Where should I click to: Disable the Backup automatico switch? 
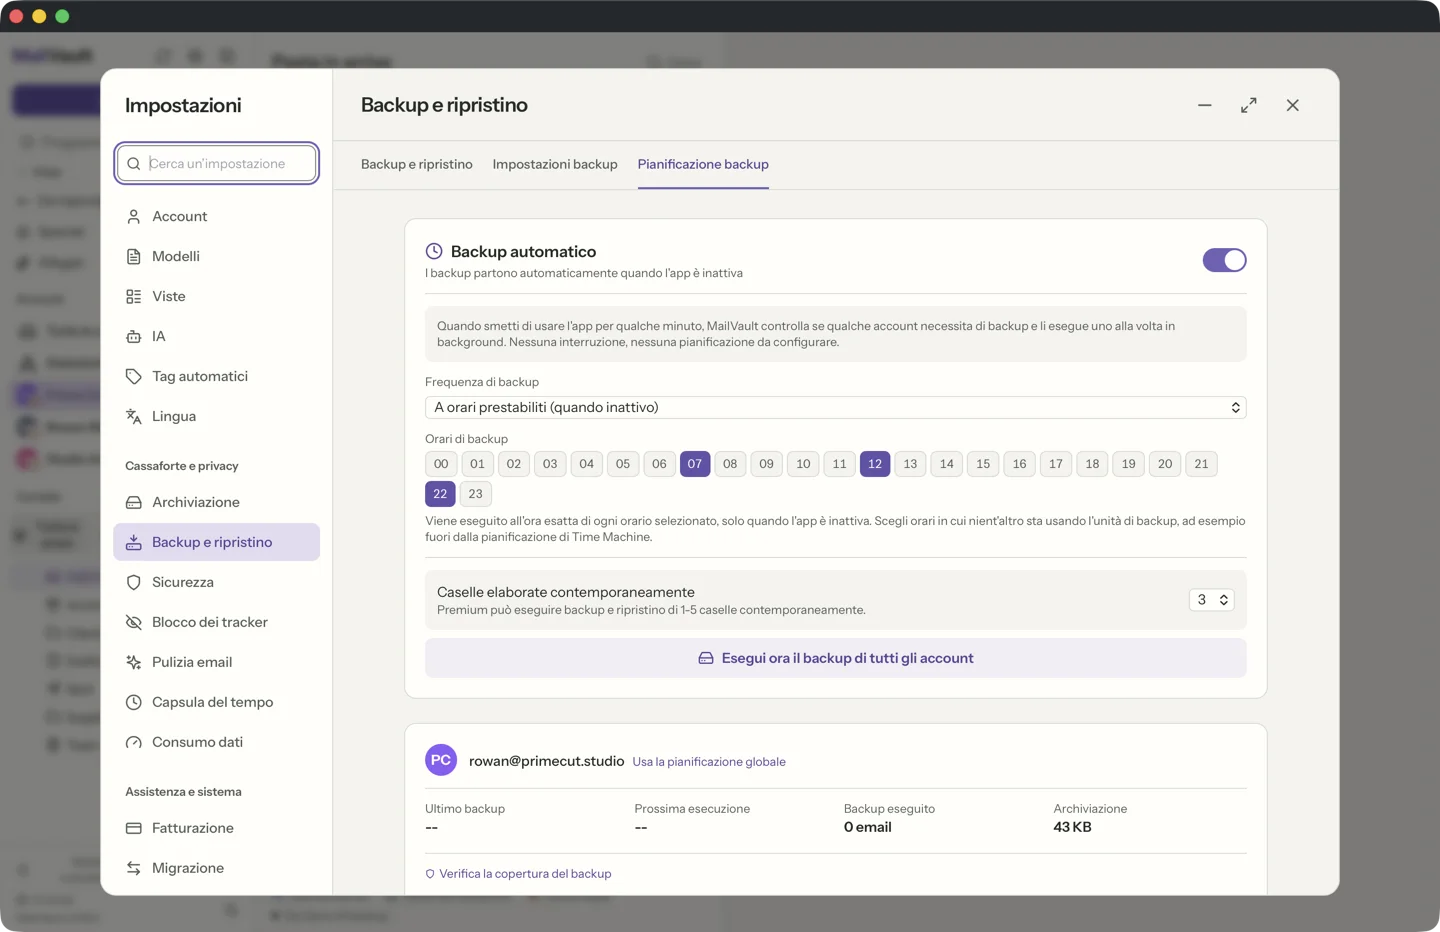(x=1224, y=260)
